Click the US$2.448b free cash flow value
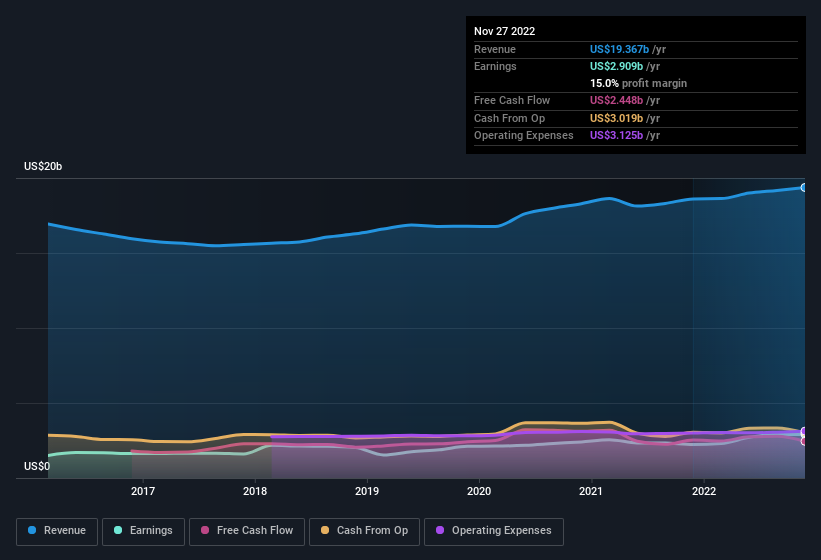 [x=616, y=100]
